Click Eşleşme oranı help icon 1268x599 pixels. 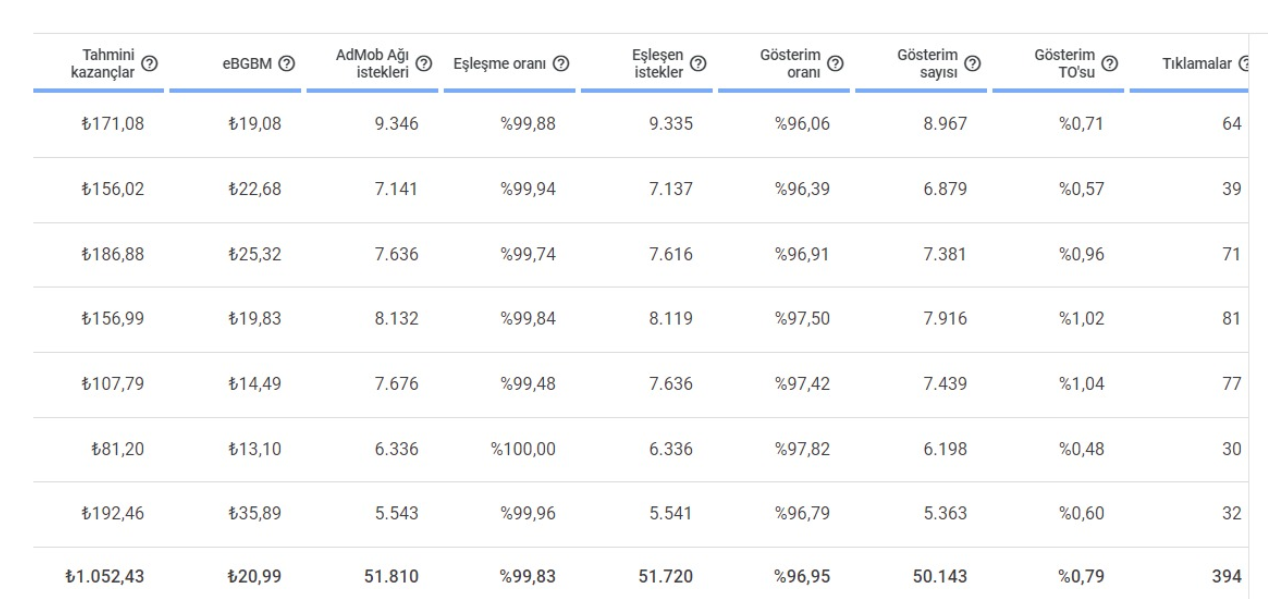(x=562, y=64)
